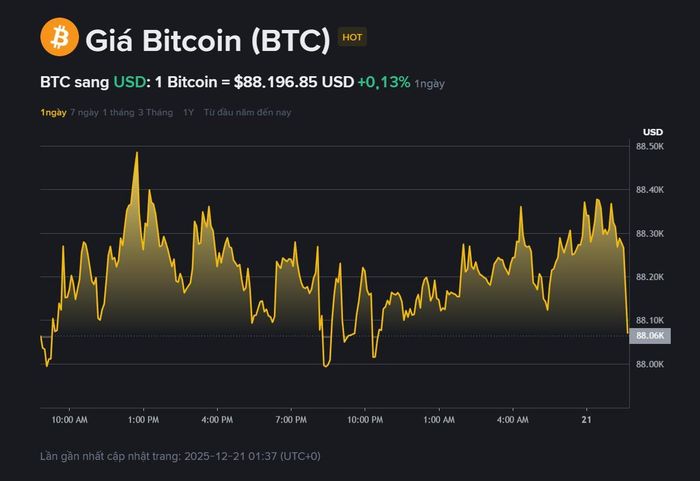Viewport: 700px width, 481px height.
Task: Click the HOT badge next to the title
Action: 352,38
